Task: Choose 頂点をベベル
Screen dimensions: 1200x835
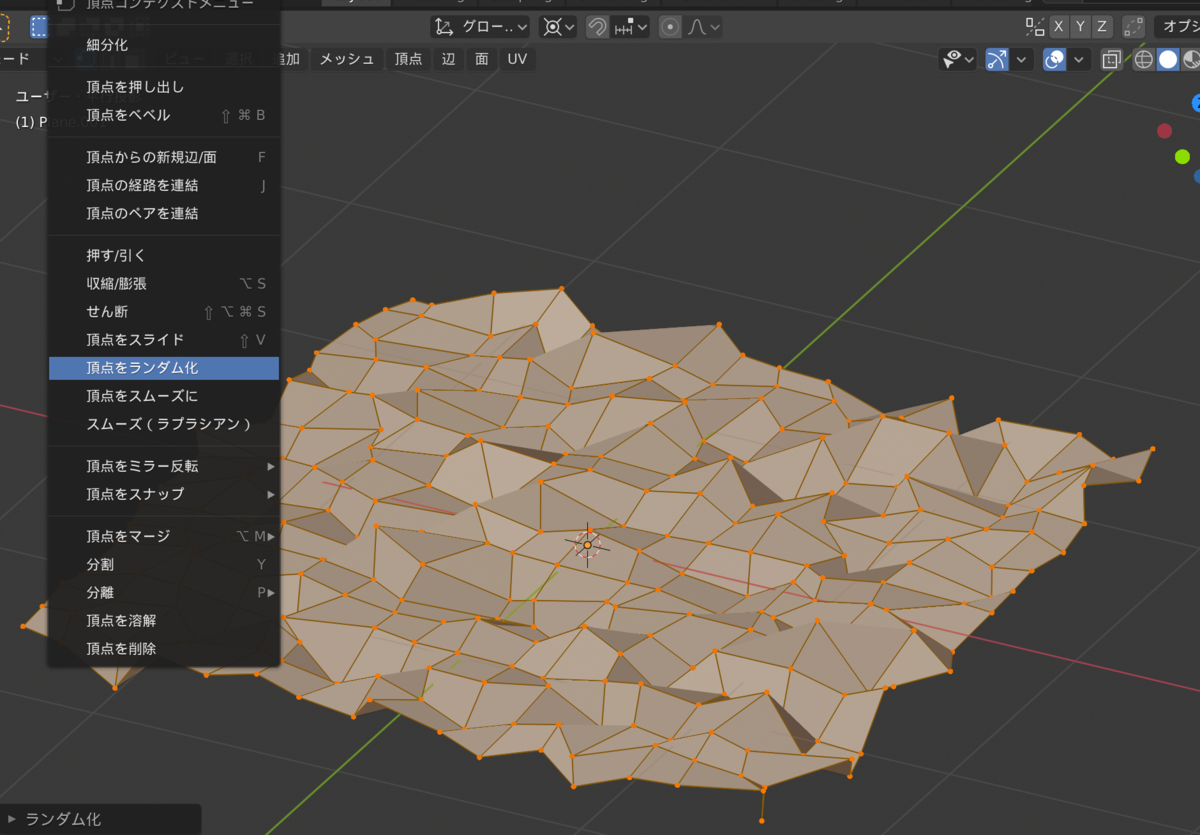Action: coord(164,115)
